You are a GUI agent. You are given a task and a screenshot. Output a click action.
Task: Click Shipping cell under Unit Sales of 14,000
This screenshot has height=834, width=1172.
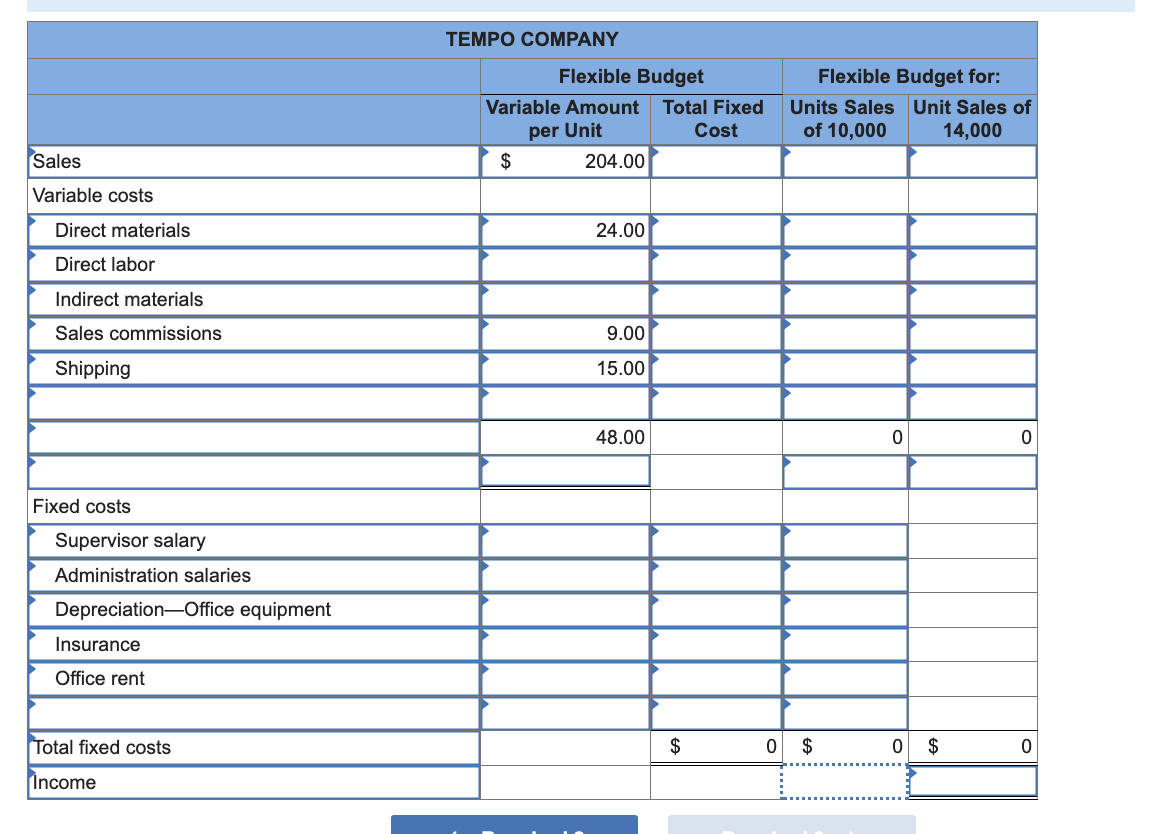tap(972, 368)
